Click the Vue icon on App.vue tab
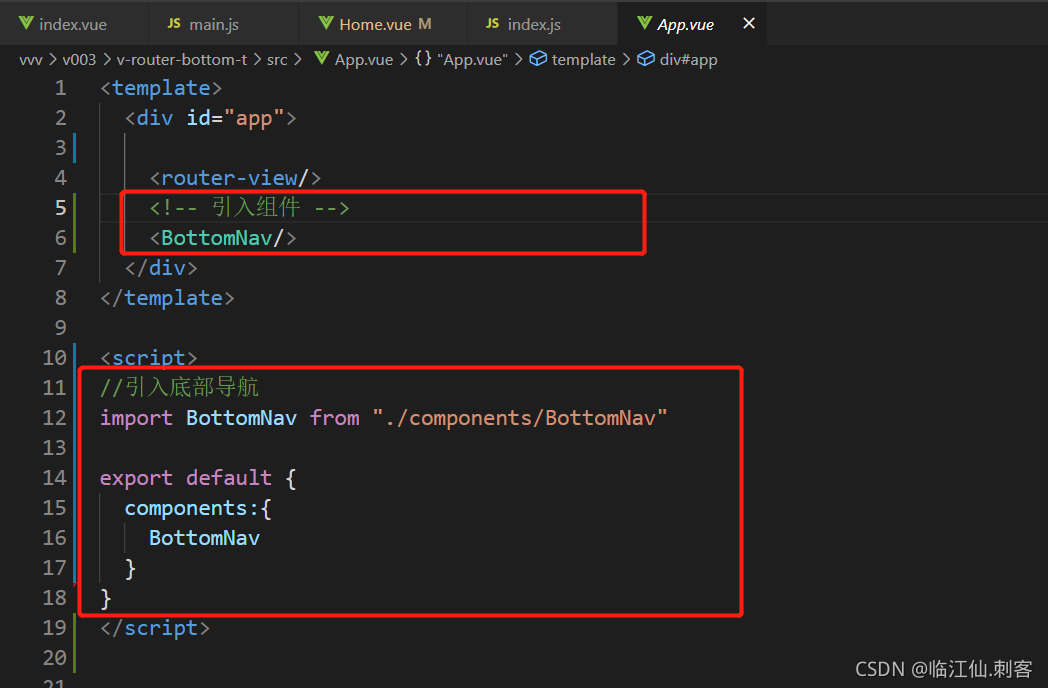Screen dimensions: 1048x688 pos(644,23)
